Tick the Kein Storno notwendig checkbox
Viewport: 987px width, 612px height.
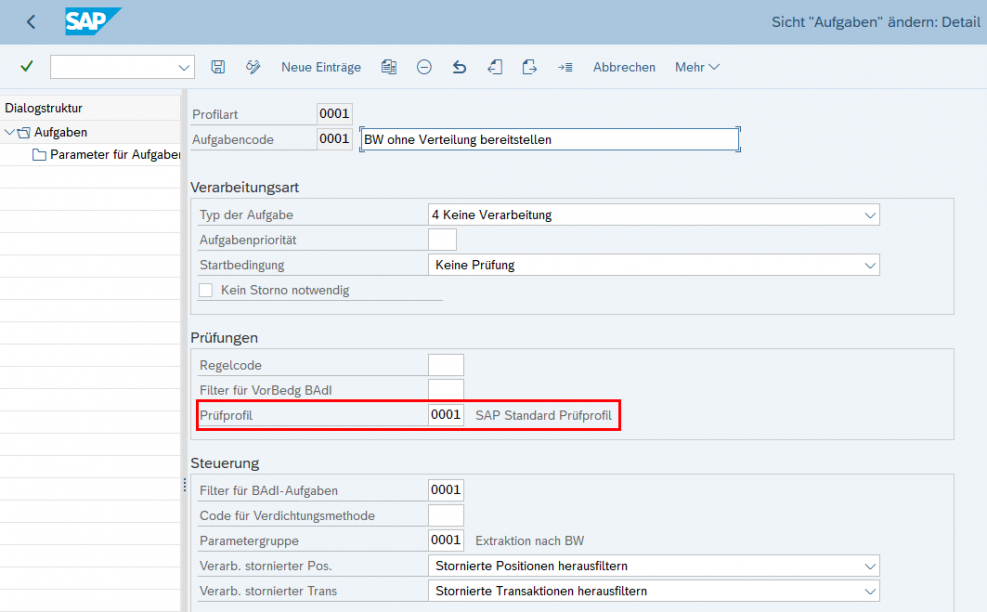pyautogui.click(x=206, y=290)
